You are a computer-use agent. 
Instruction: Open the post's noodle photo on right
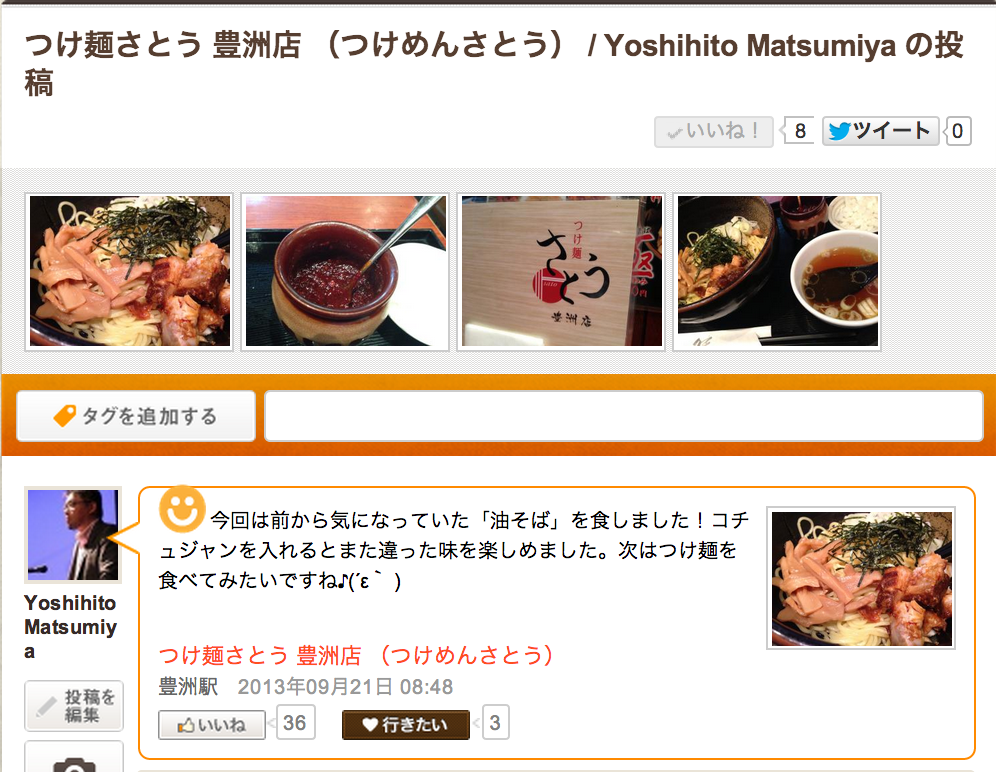click(x=861, y=578)
